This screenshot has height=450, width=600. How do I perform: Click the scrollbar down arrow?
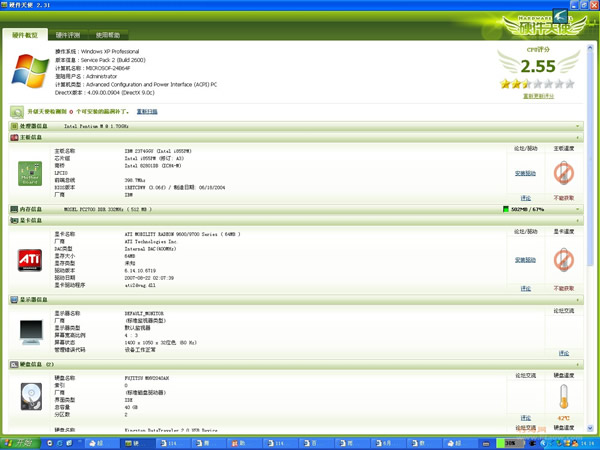coord(590,428)
